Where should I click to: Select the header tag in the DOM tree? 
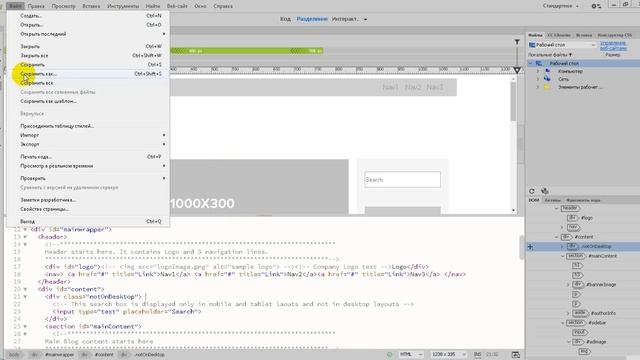570,208
